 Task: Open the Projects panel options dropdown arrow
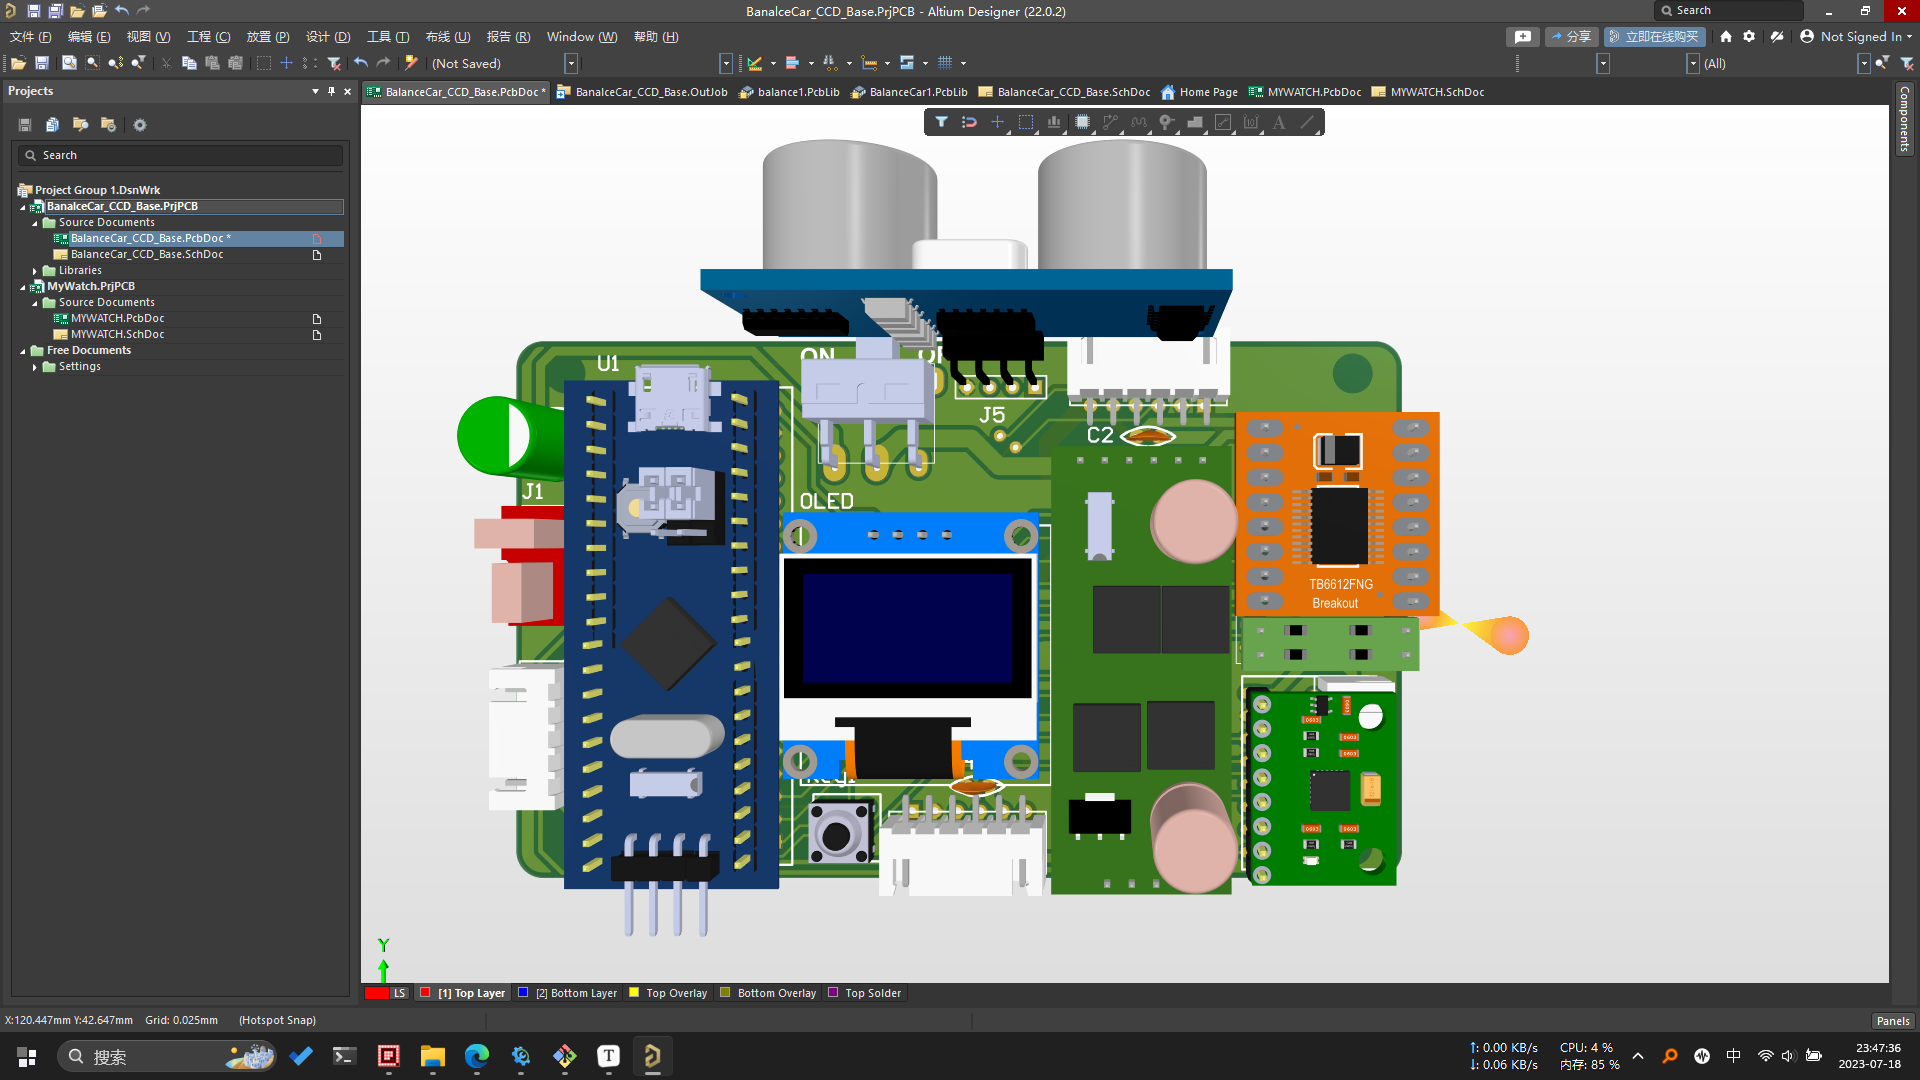point(316,91)
